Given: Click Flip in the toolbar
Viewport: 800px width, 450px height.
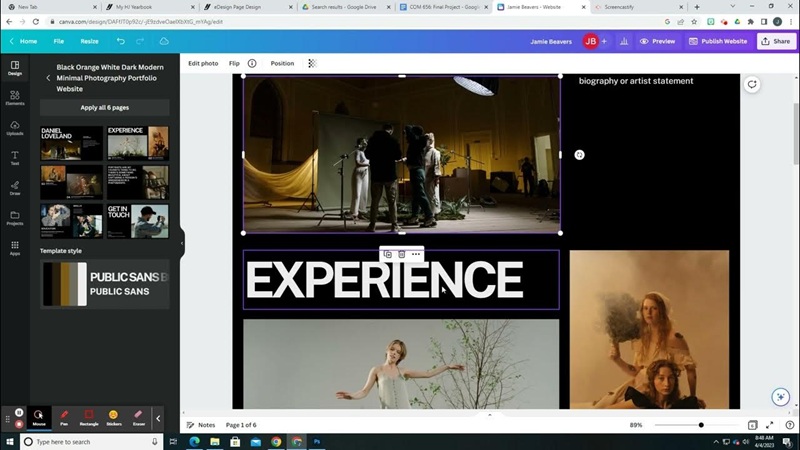Looking at the screenshot, I should 234,63.
